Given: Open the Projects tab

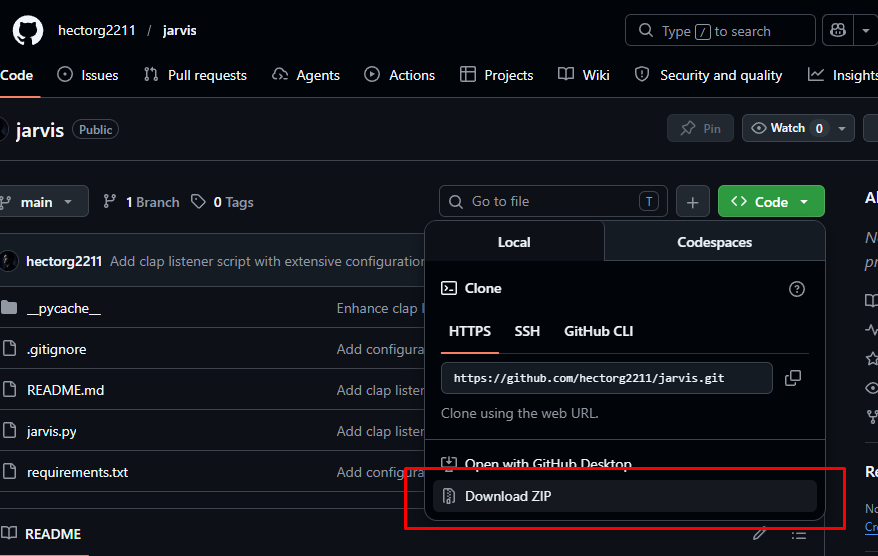Looking at the screenshot, I should [496, 75].
